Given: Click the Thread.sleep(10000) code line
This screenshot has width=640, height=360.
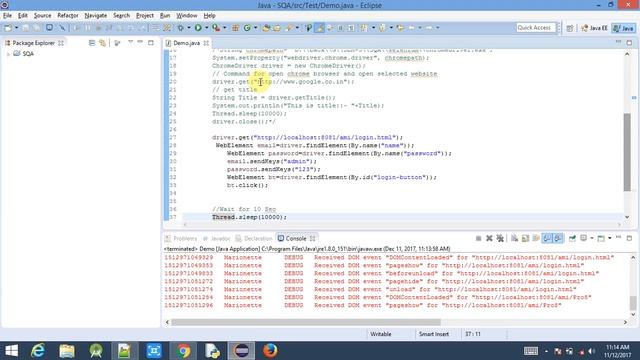Looking at the screenshot, I should point(249,217).
